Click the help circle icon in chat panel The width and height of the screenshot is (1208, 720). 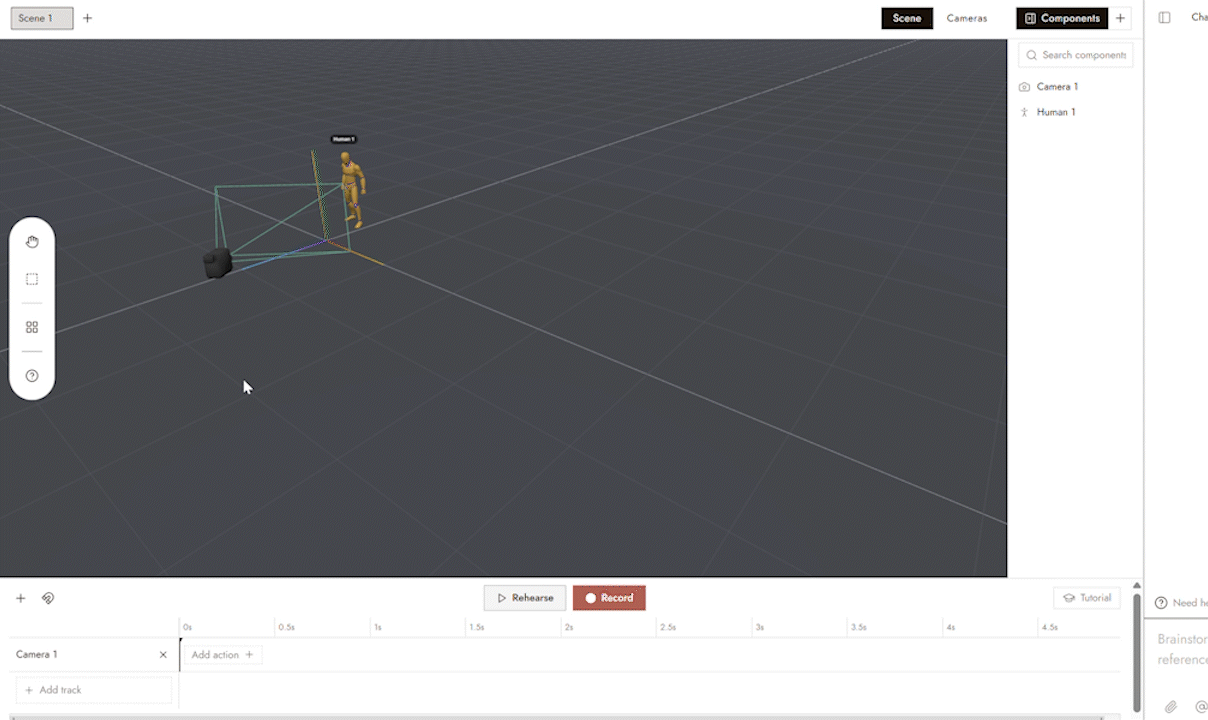coord(1161,603)
